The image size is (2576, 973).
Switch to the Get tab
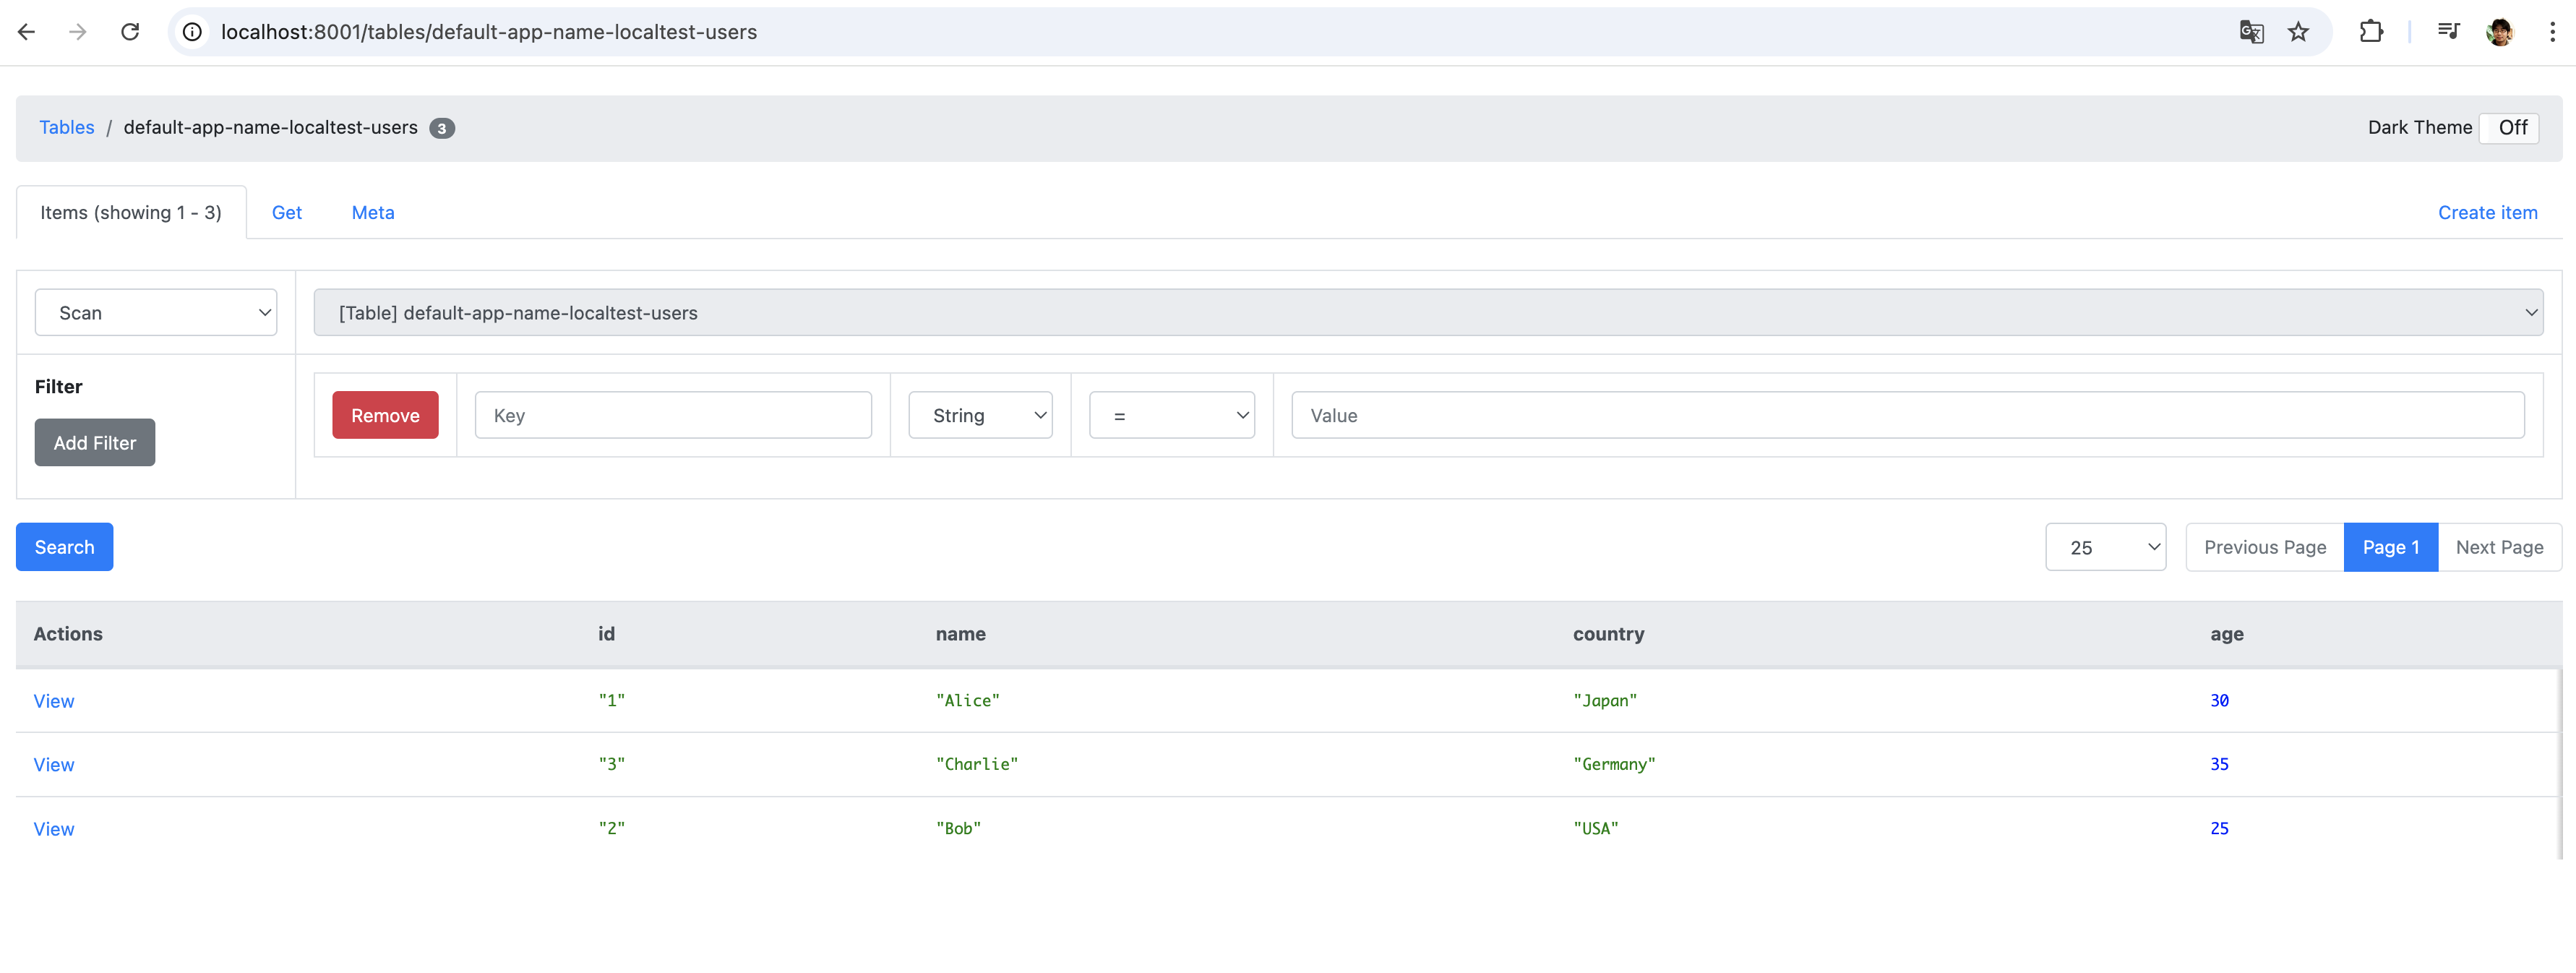point(287,212)
